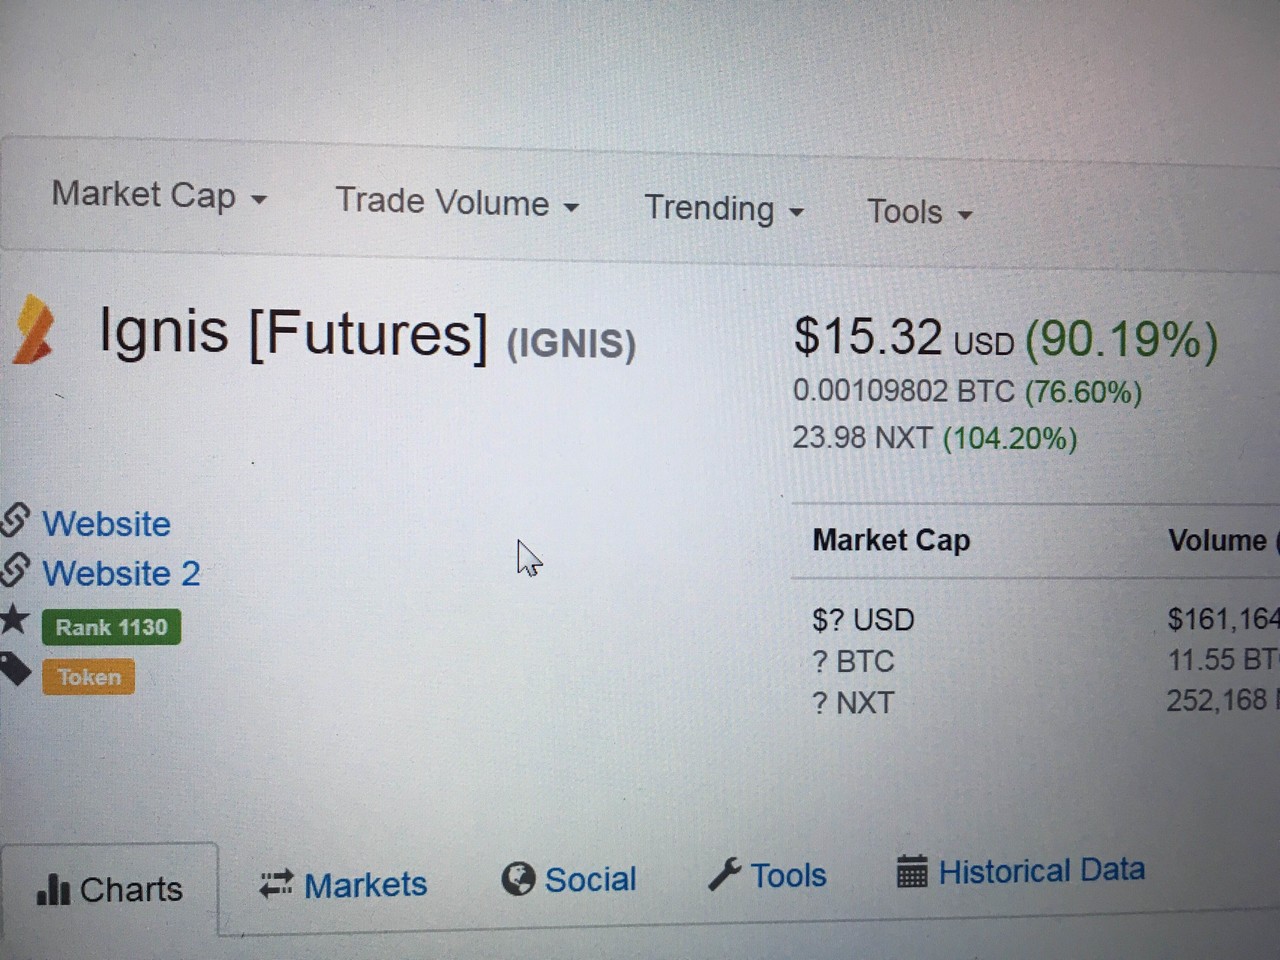Open the wrench Tools tab
The image size is (1280, 960).
click(788, 876)
